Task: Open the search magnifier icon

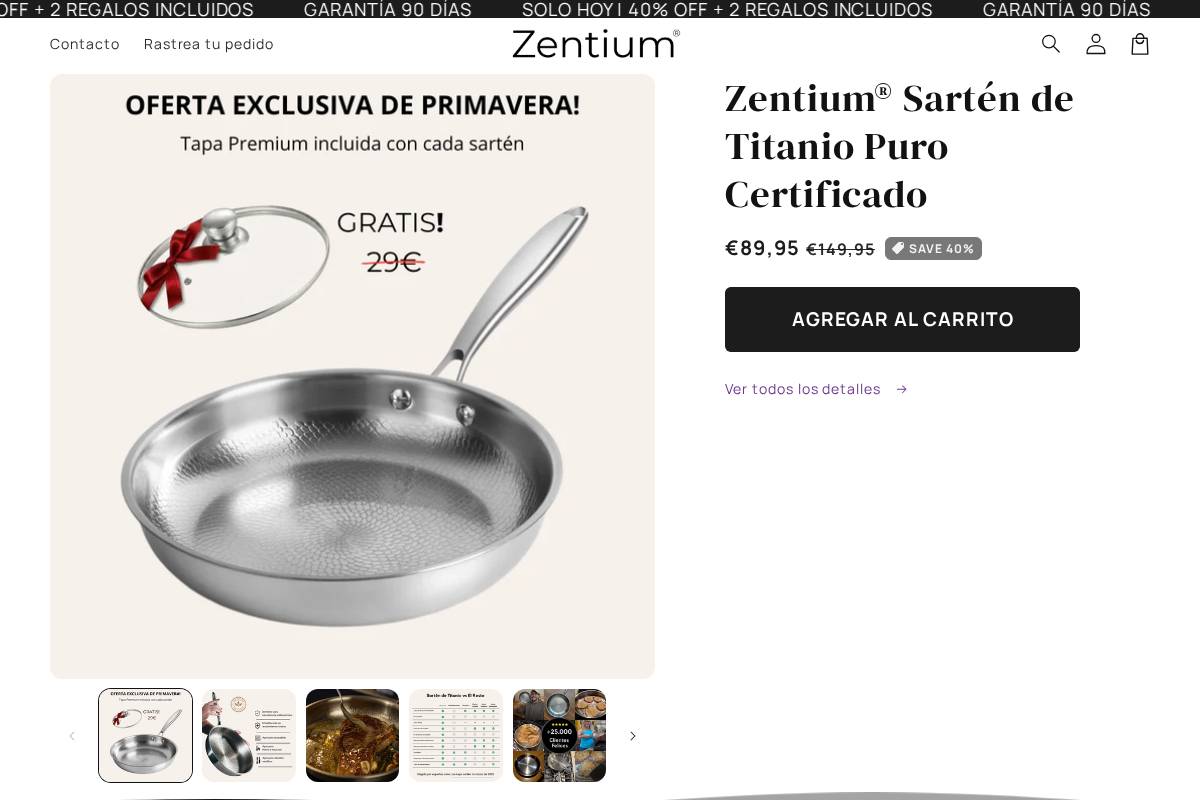Action: [1051, 44]
